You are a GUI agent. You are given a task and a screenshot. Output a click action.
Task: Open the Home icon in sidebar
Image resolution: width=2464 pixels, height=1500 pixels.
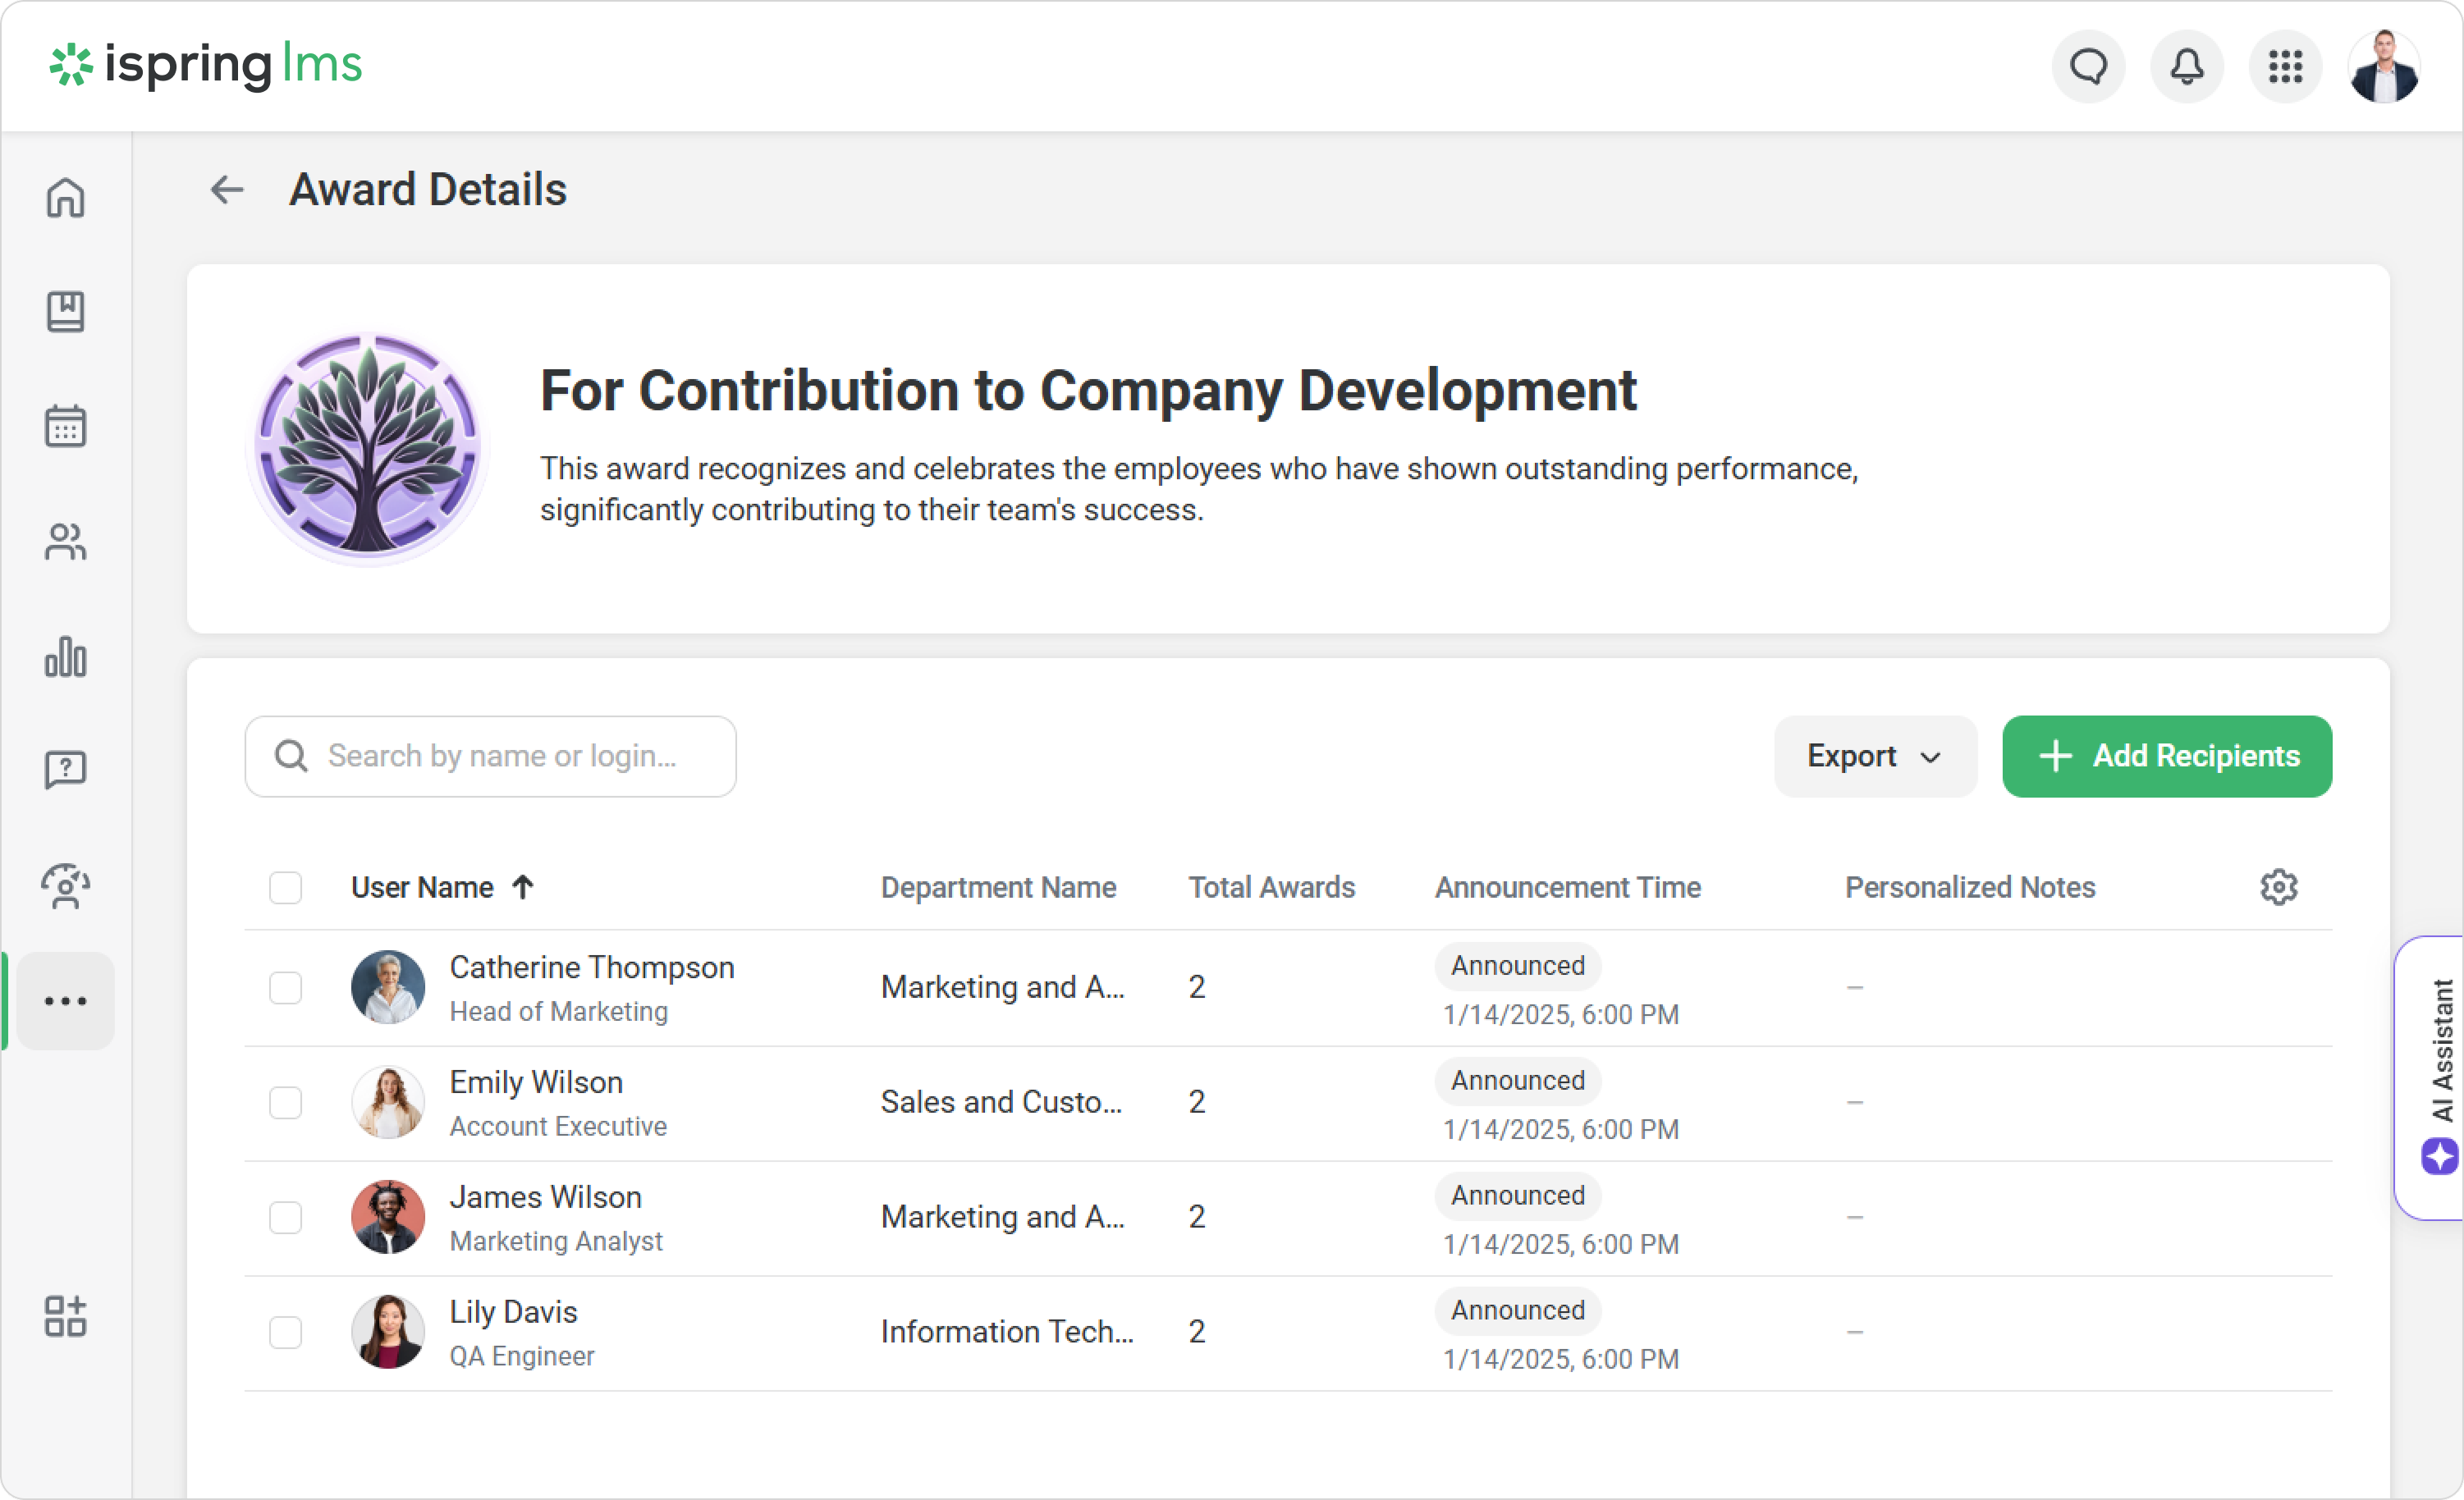(65, 197)
